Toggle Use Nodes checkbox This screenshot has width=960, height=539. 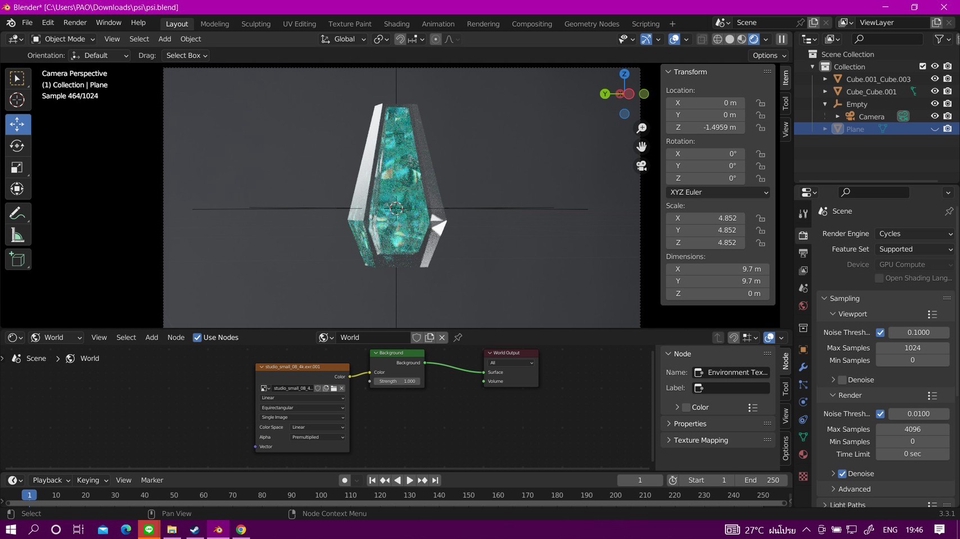(197, 337)
